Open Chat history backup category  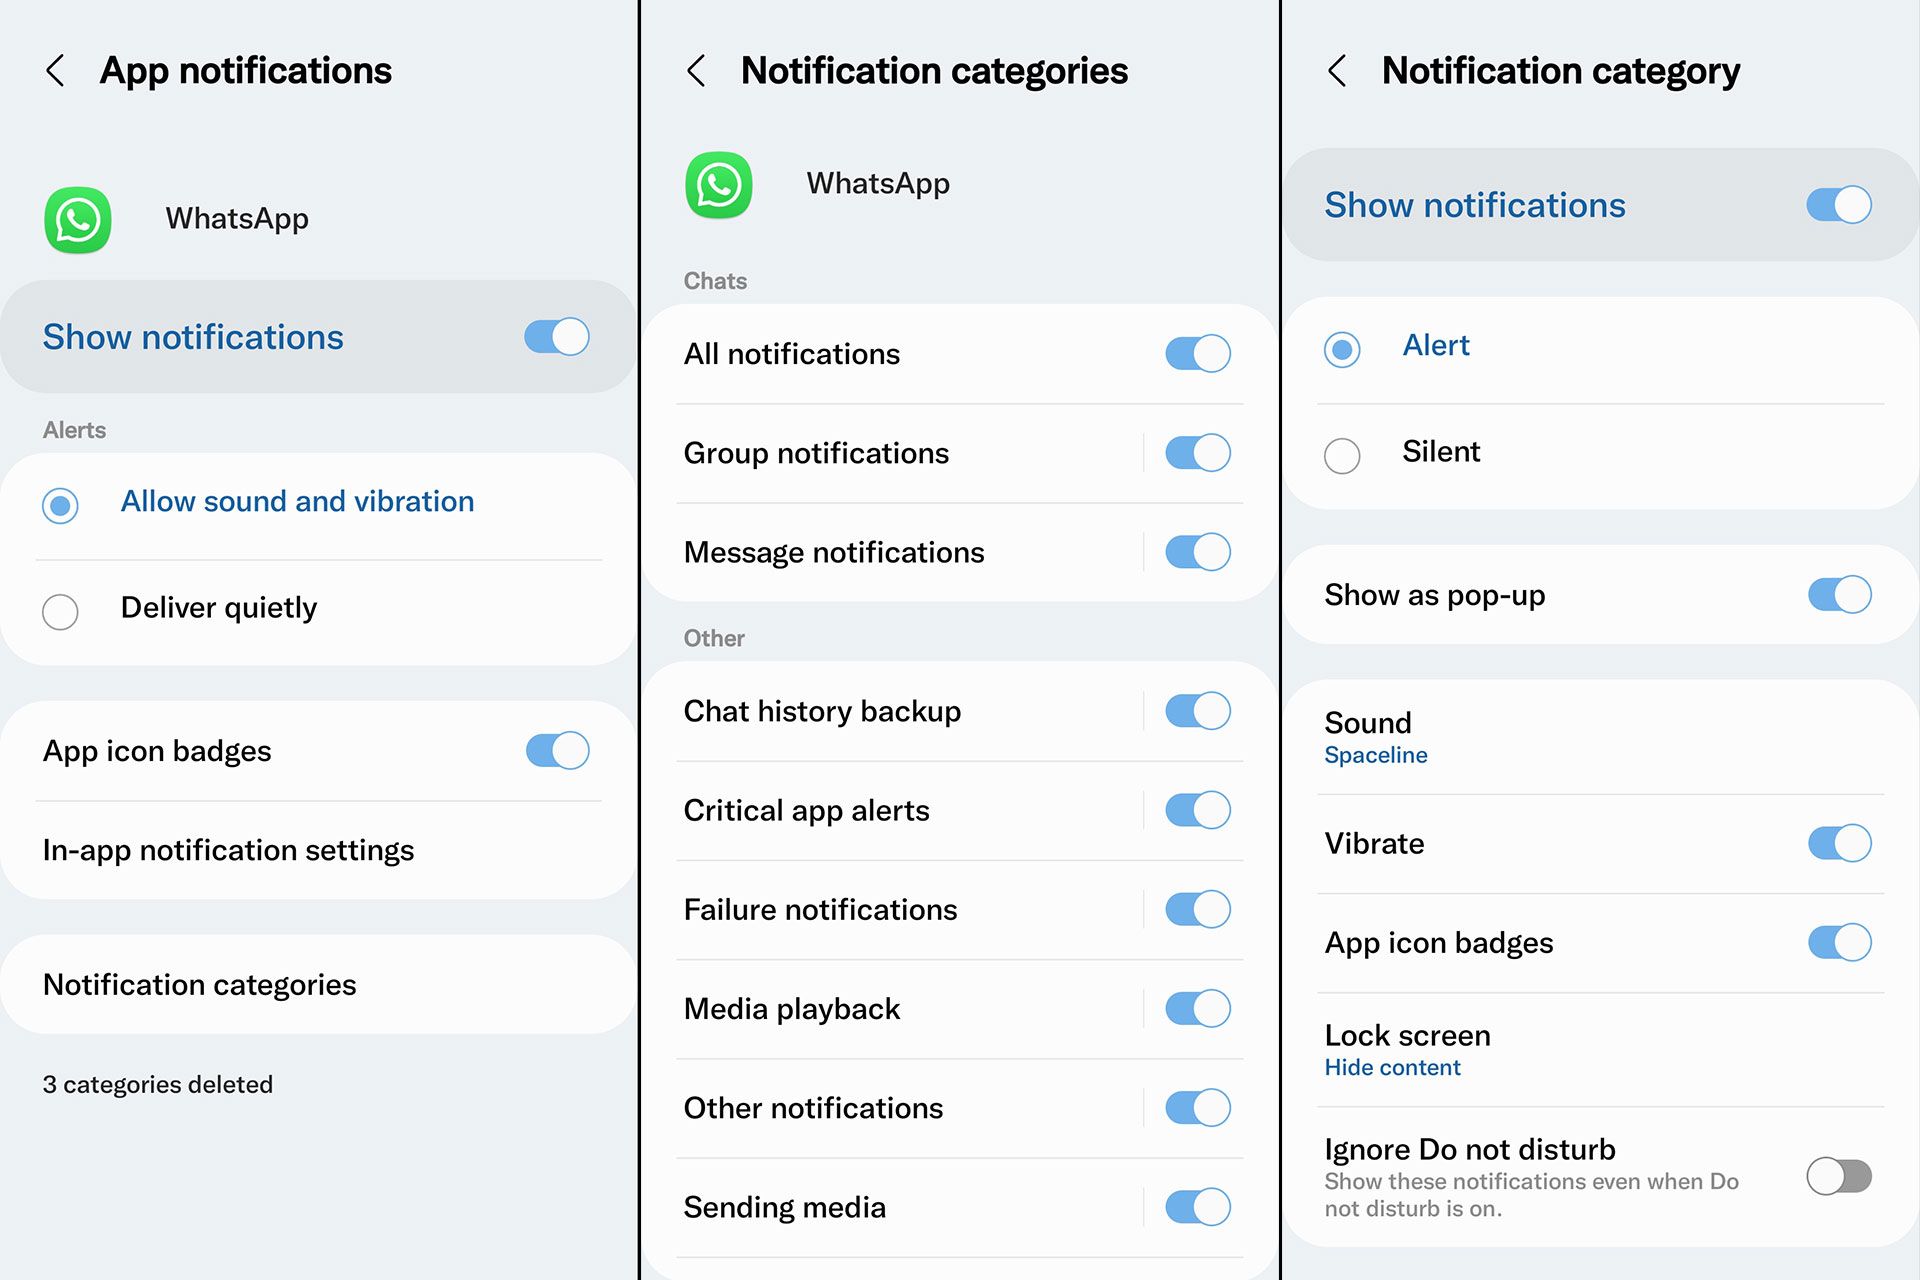coord(822,711)
